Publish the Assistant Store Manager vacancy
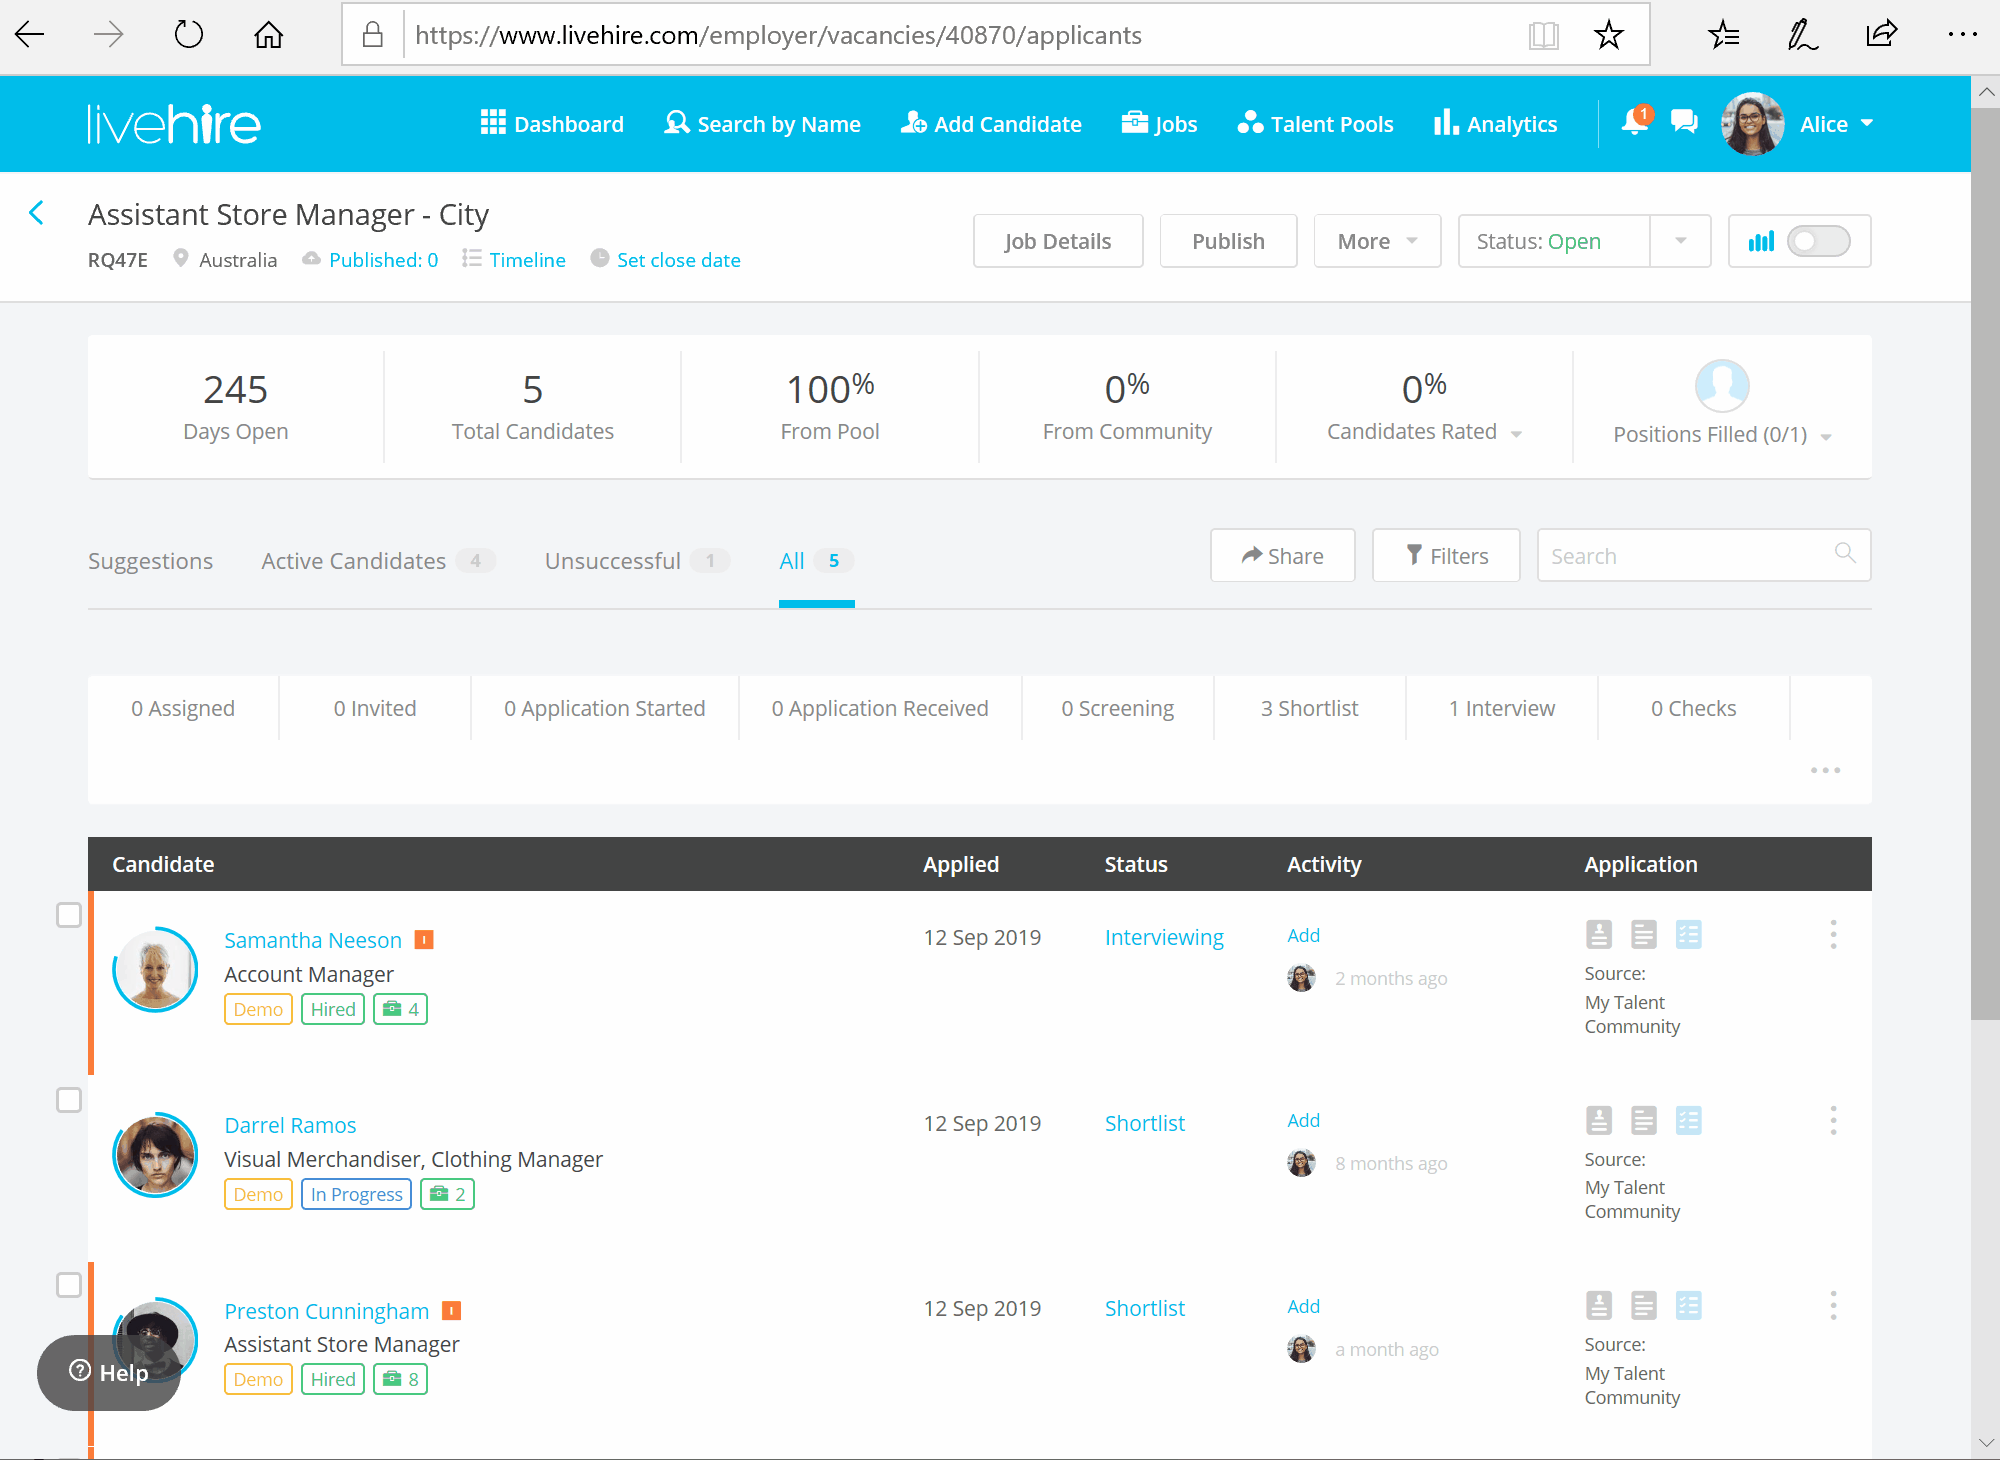This screenshot has height=1460, width=2000. coord(1228,240)
